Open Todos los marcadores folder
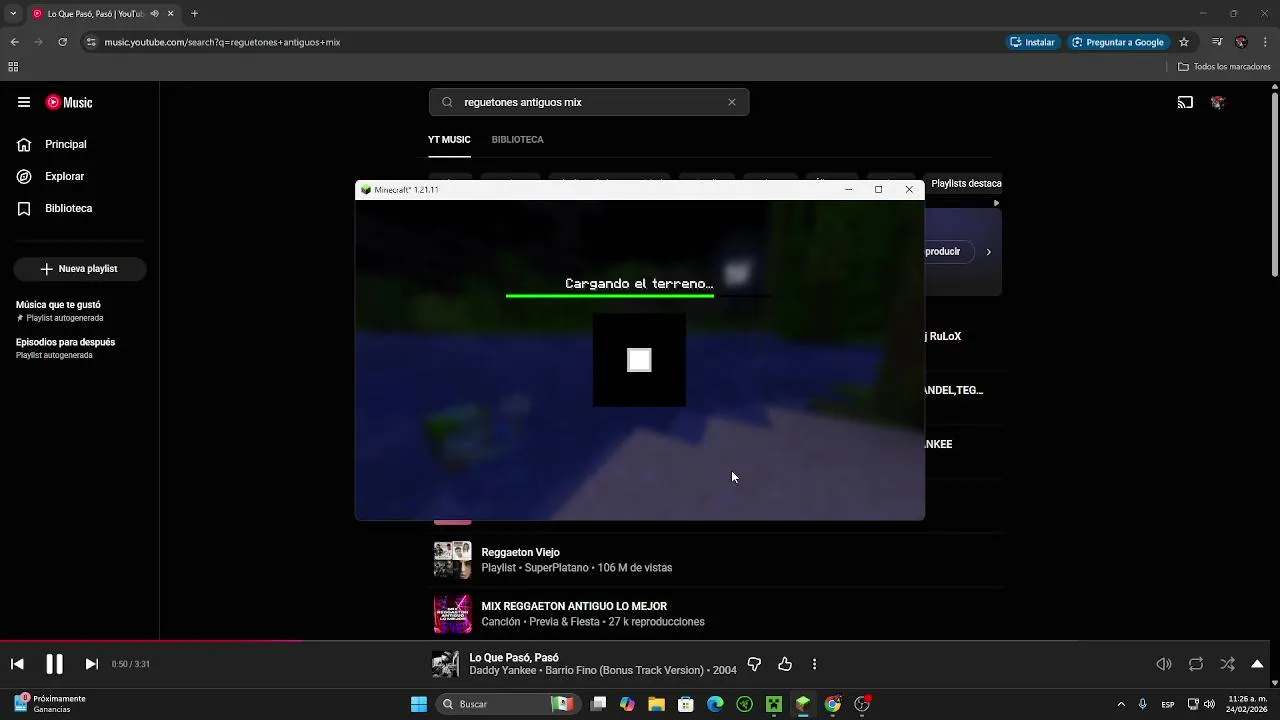This screenshot has height=720, width=1280. click(1224, 67)
